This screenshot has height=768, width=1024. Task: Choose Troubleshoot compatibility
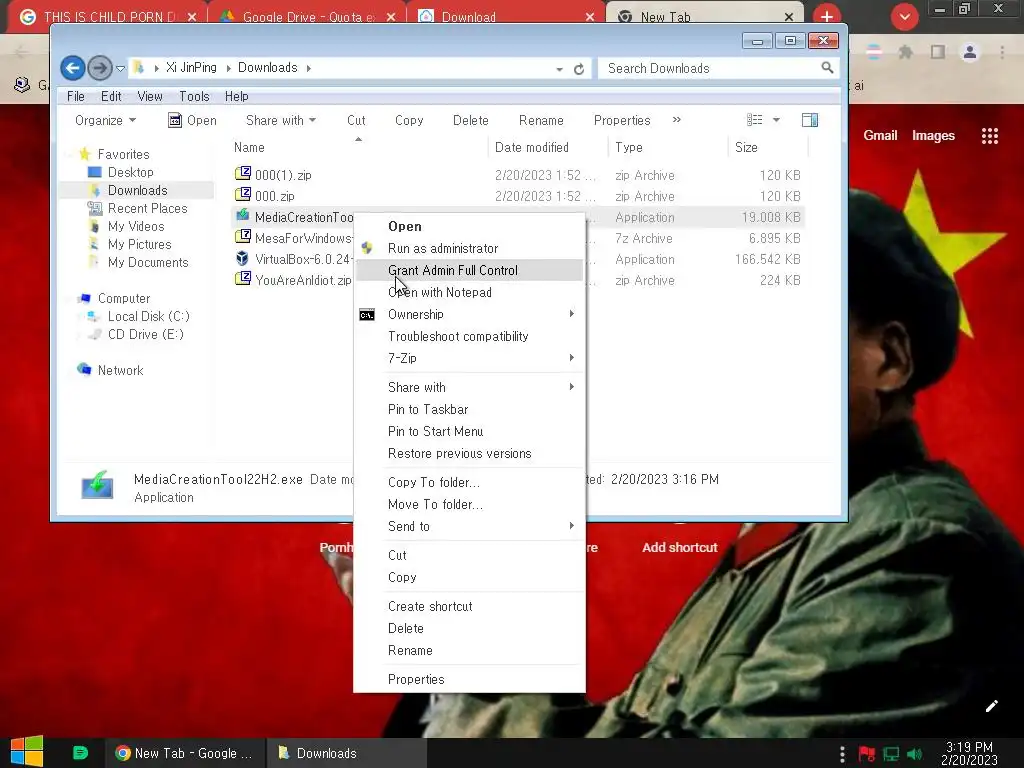469,336
